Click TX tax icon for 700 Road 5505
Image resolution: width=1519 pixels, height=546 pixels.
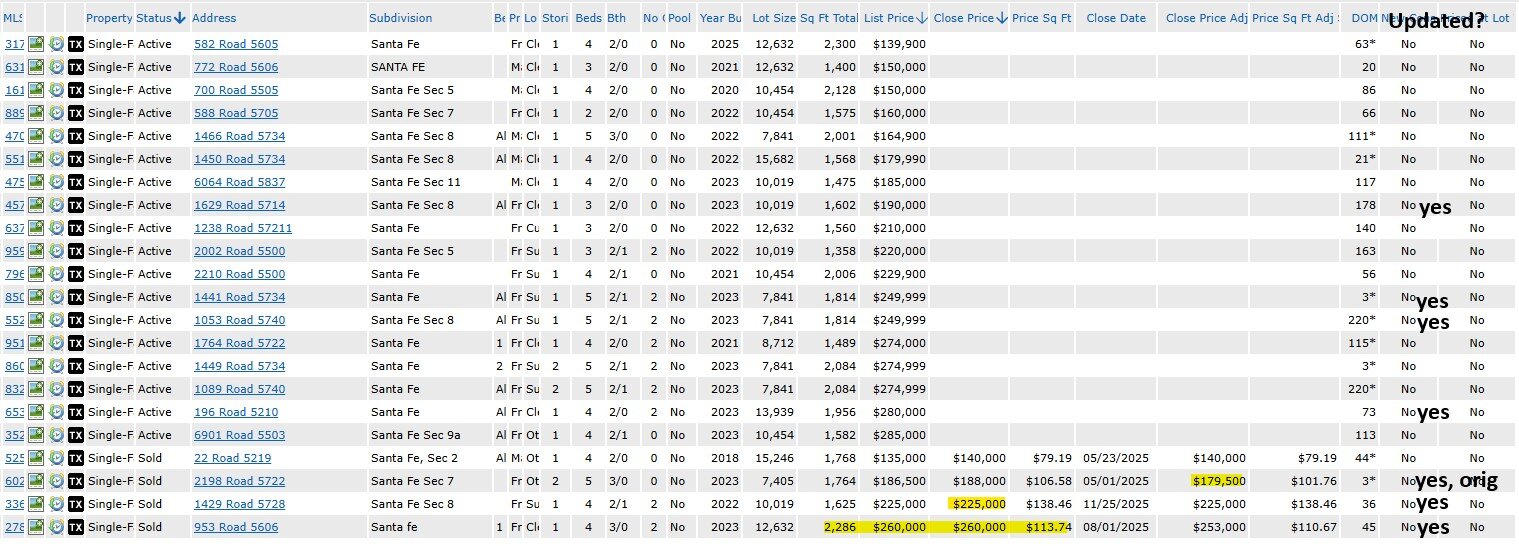(x=75, y=90)
